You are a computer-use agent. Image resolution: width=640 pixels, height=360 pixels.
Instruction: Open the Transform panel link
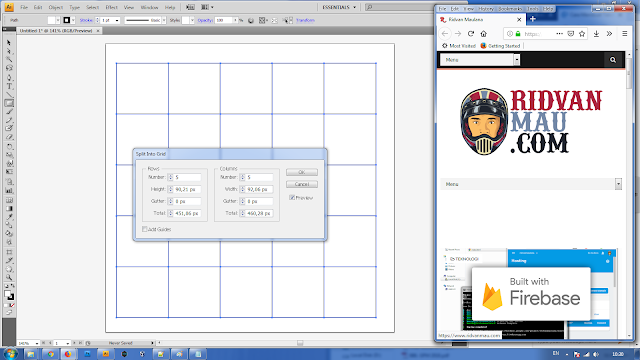pos(305,20)
